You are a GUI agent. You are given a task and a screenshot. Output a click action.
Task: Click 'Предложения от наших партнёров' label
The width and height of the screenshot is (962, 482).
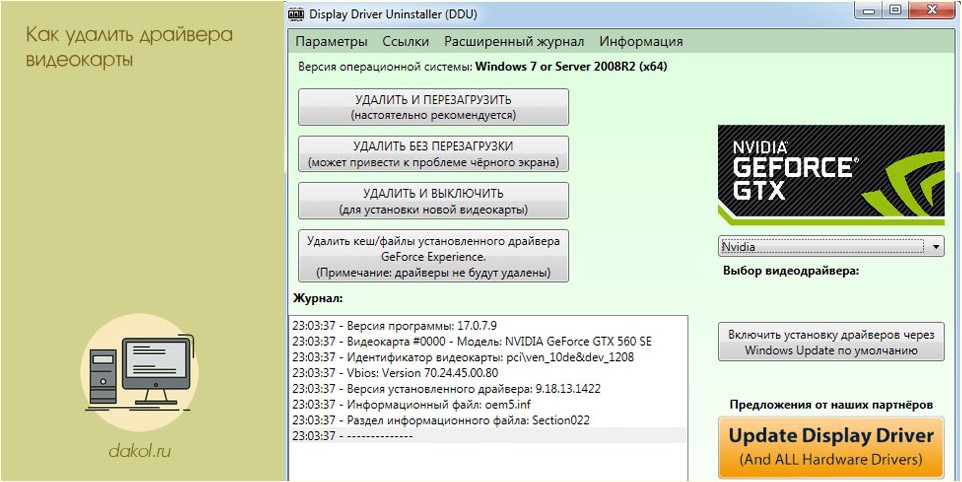click(x=831, y=405)
